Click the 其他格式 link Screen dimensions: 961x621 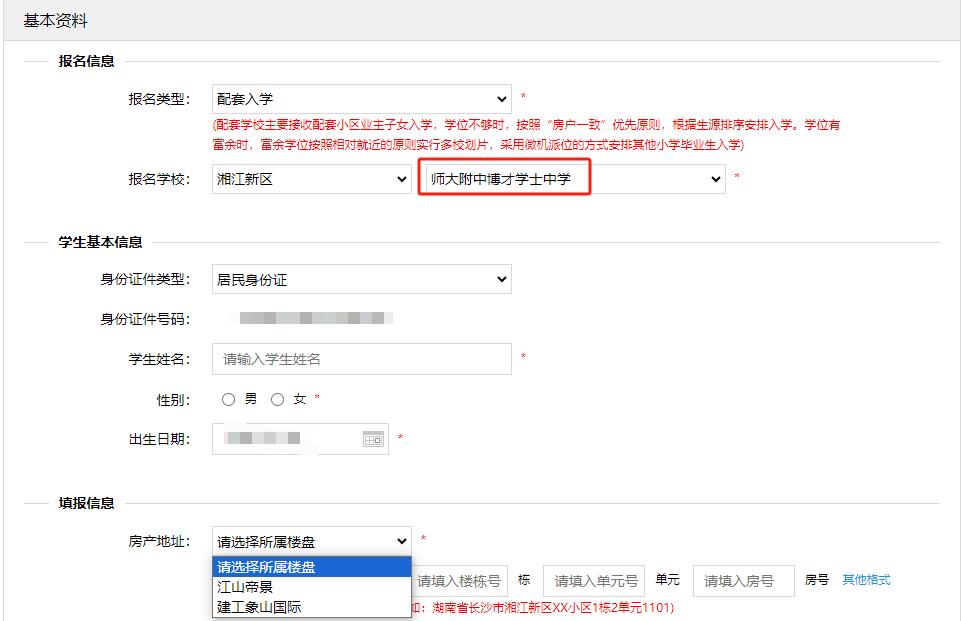[866, 580]
